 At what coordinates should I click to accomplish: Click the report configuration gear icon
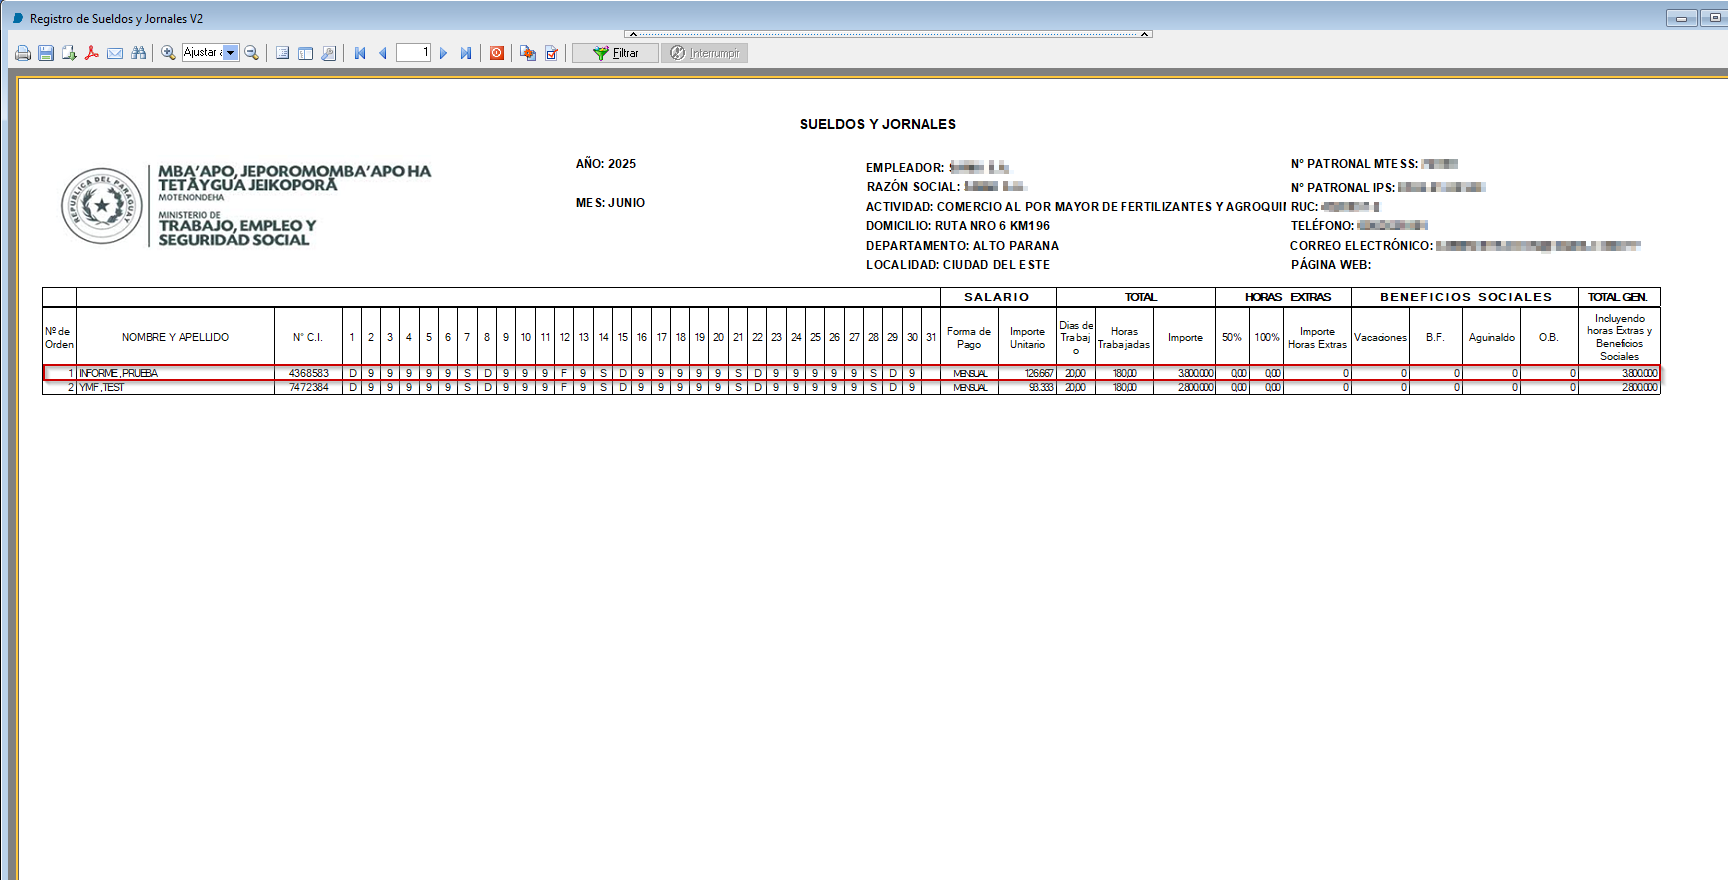pos(528,53)
